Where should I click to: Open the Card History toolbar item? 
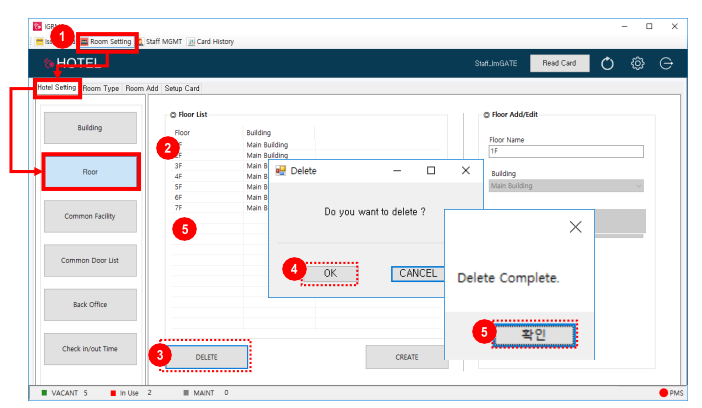tap(211, 42)
